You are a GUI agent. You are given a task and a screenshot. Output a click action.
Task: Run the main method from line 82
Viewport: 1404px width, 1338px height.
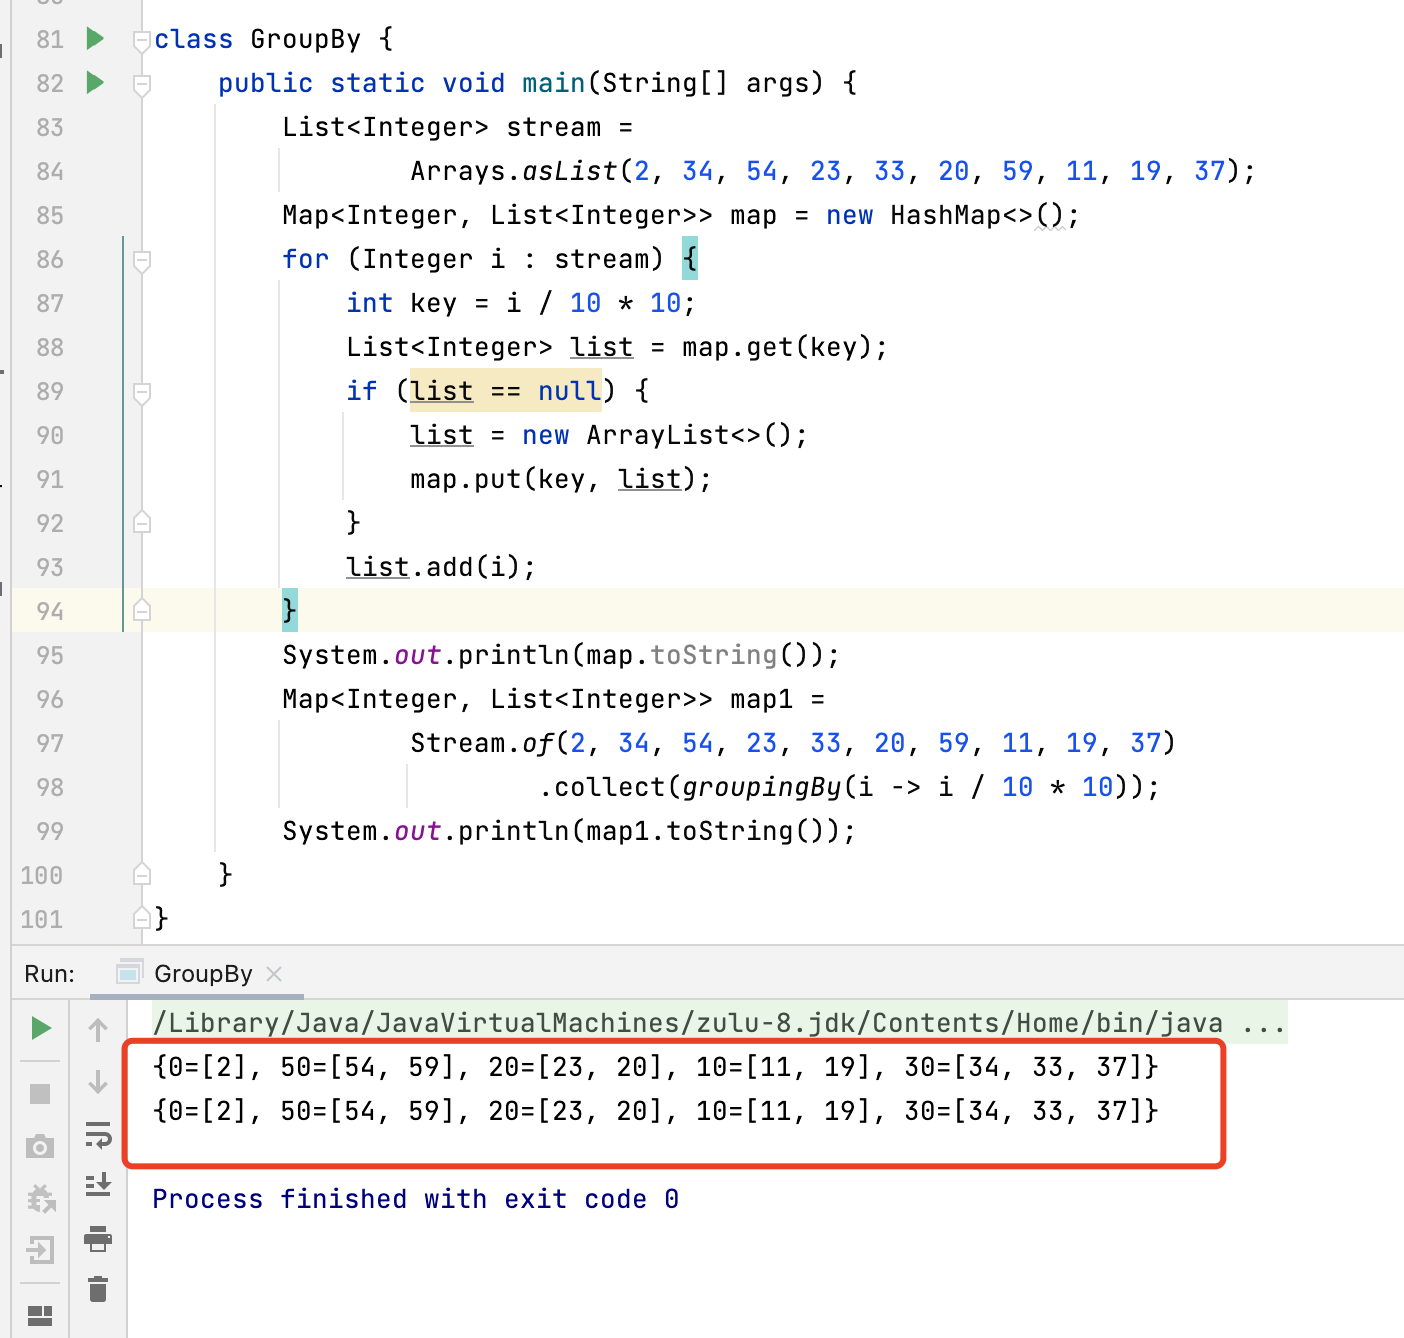[95, 83]
